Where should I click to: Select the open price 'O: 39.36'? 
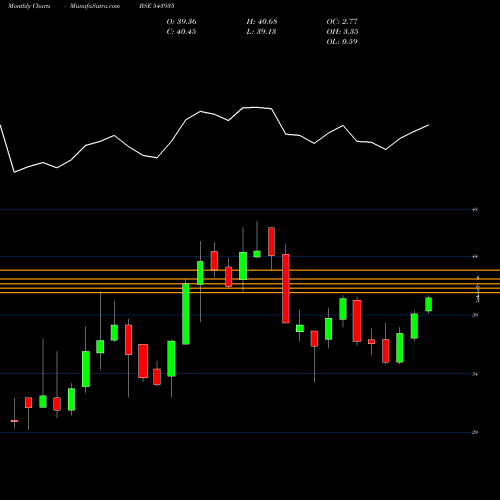(181, 22)
